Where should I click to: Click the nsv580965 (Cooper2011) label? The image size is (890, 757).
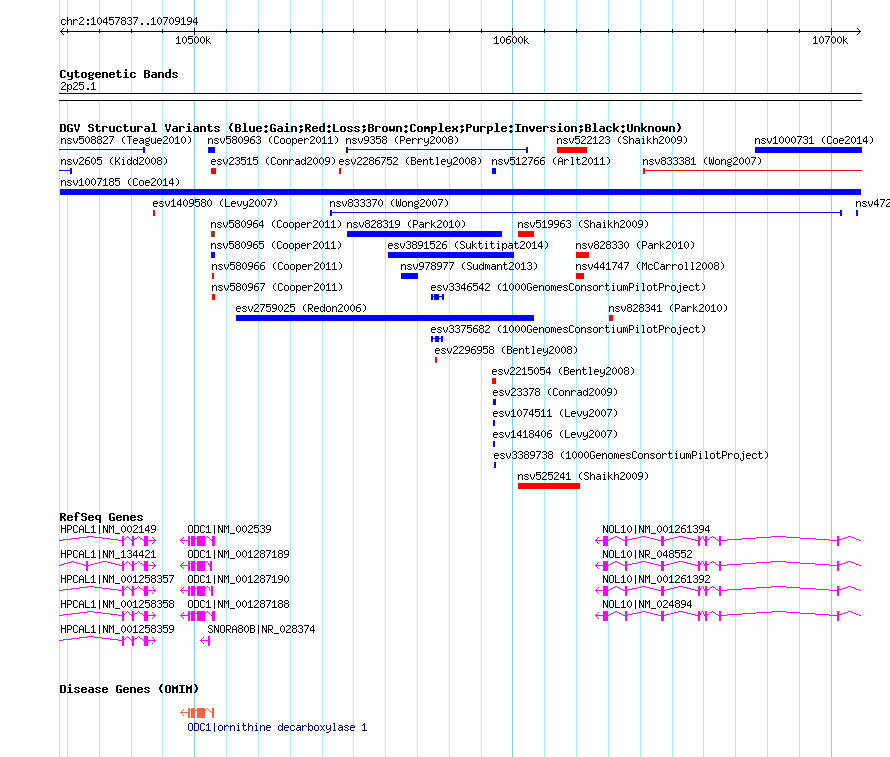click(276, 245)
